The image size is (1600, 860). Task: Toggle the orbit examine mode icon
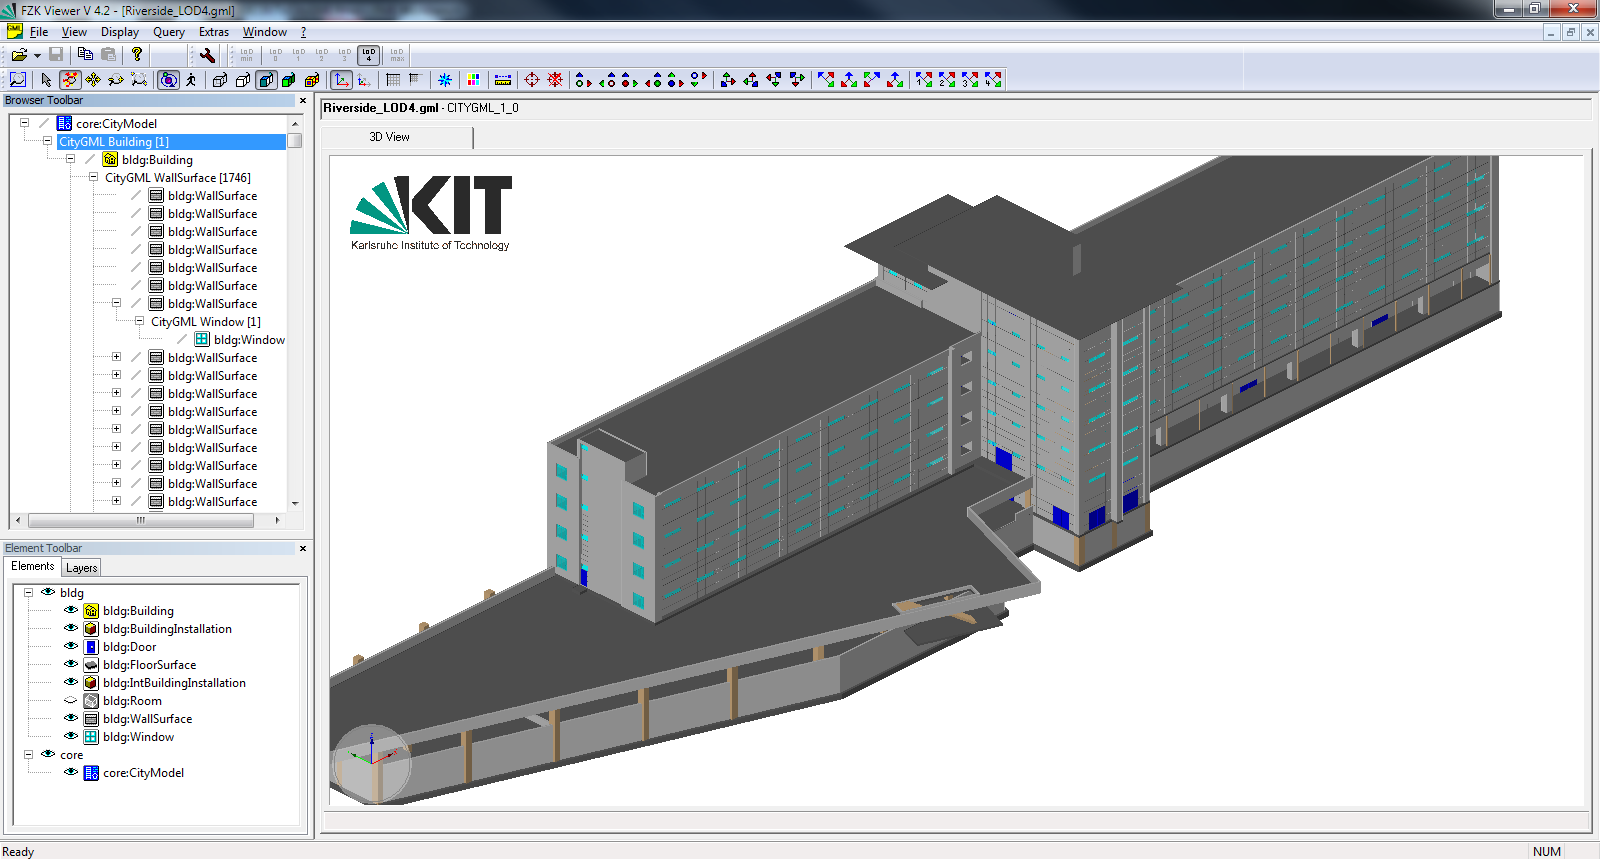169,80
